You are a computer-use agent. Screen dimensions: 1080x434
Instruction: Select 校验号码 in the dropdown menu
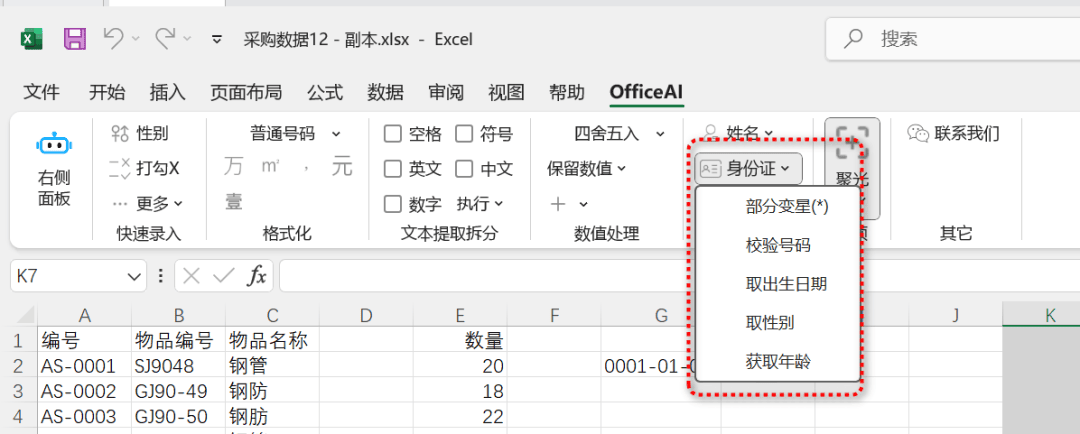tap(777, 245)
